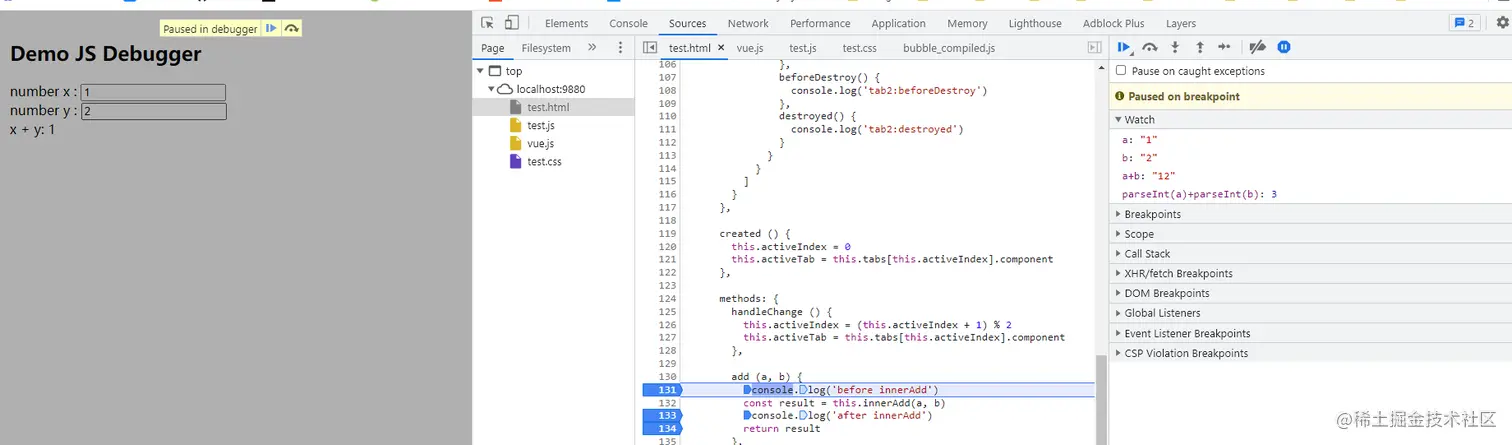Enable Pause on caught exceptions

pyautogui.click(x=1121, y=71)
